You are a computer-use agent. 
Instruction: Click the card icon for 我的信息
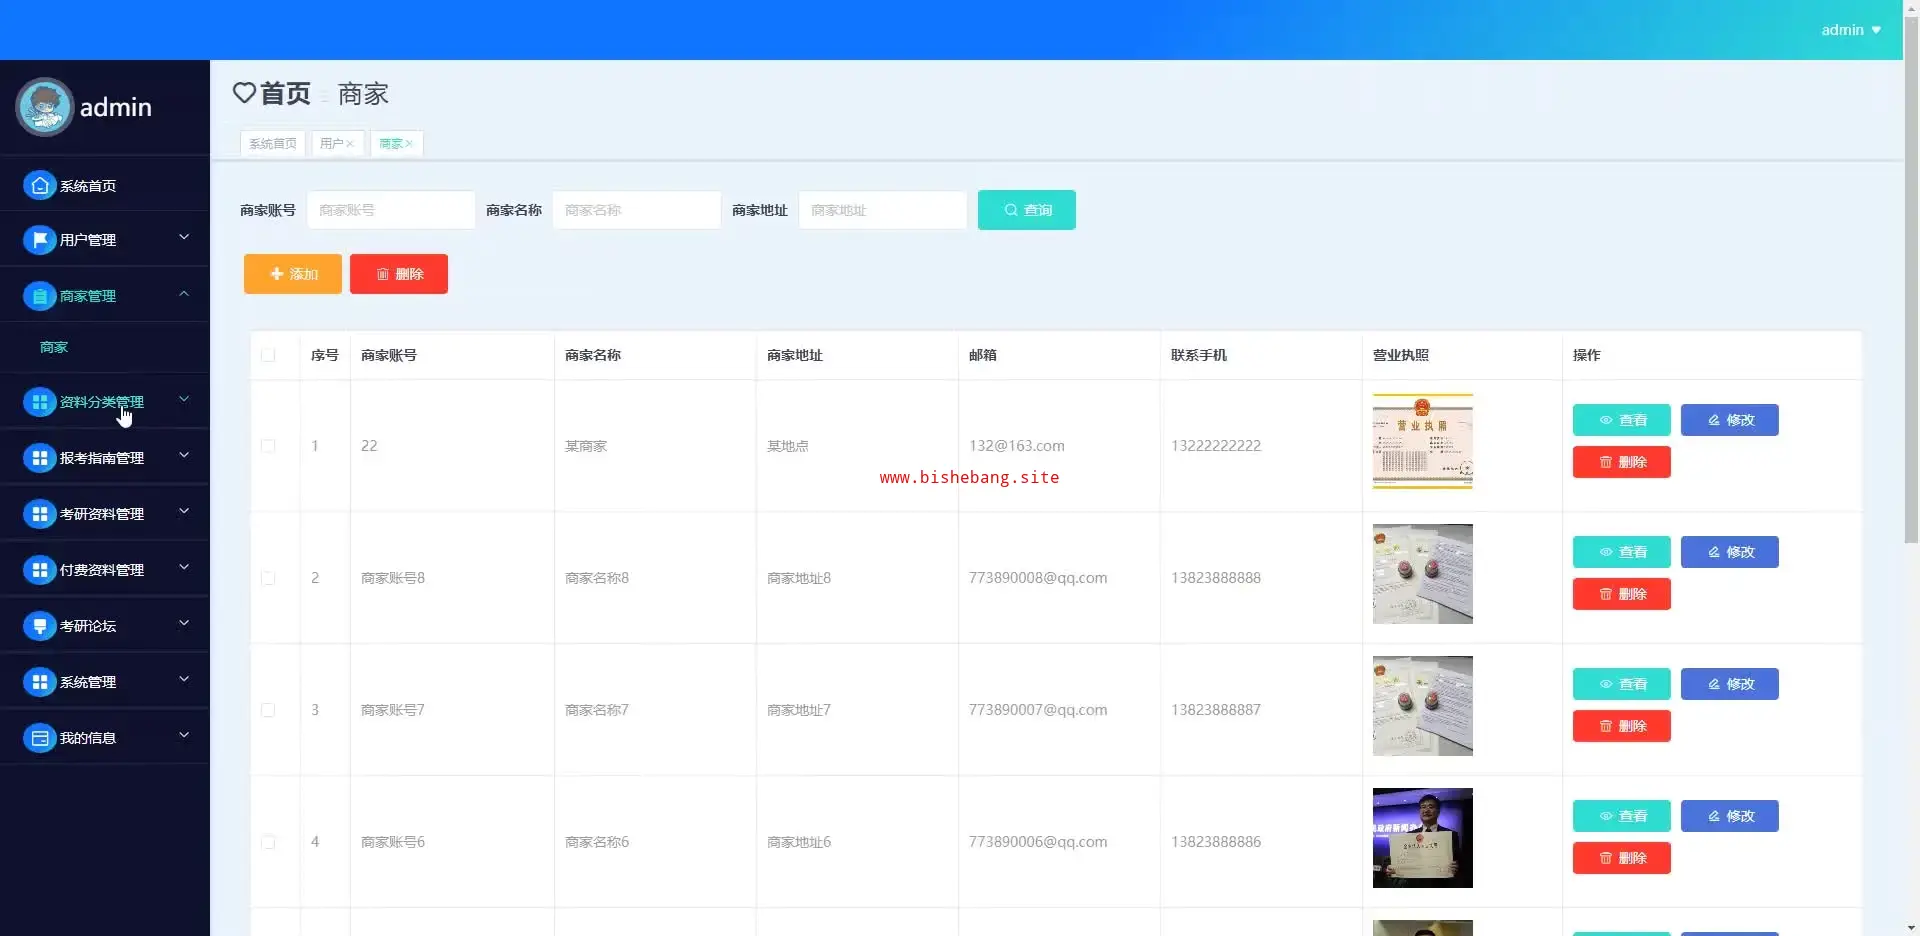point(39,738)
